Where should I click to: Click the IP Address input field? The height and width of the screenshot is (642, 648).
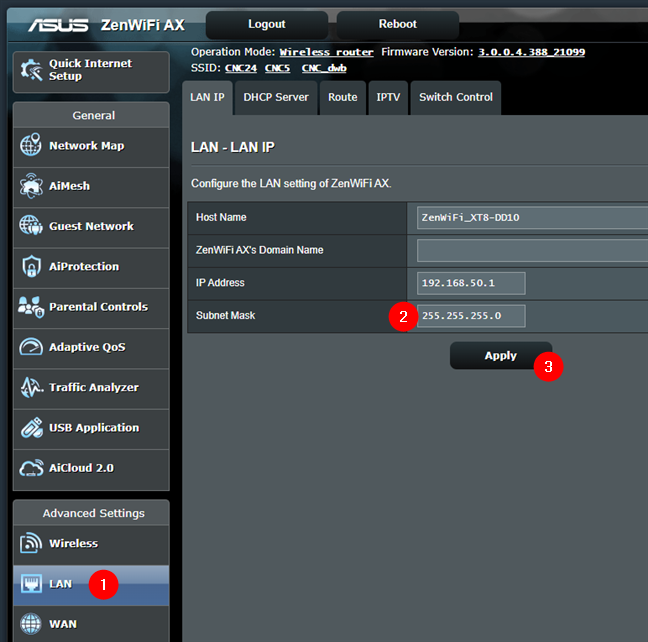[471, 283]
